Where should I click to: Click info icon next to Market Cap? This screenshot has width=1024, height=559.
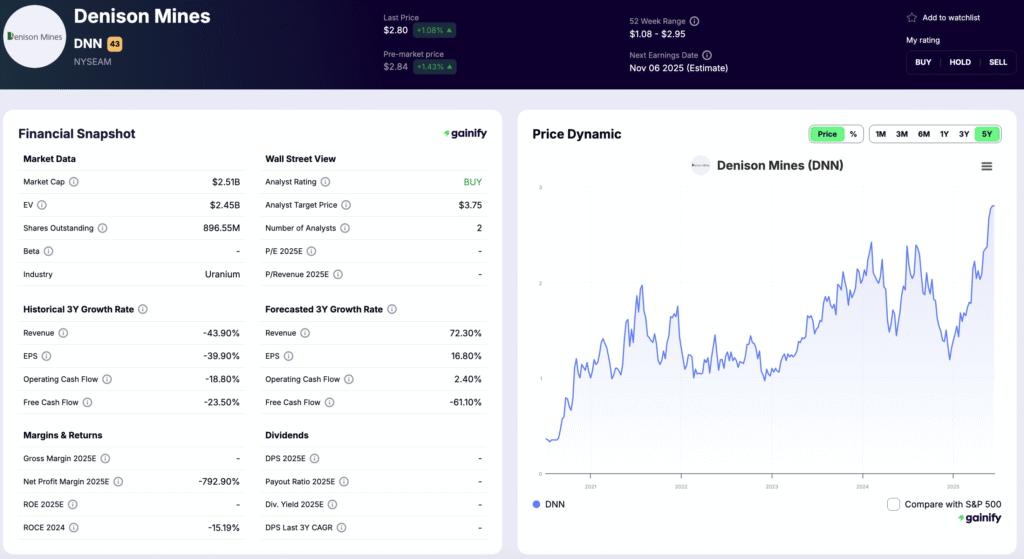(74, 182)
